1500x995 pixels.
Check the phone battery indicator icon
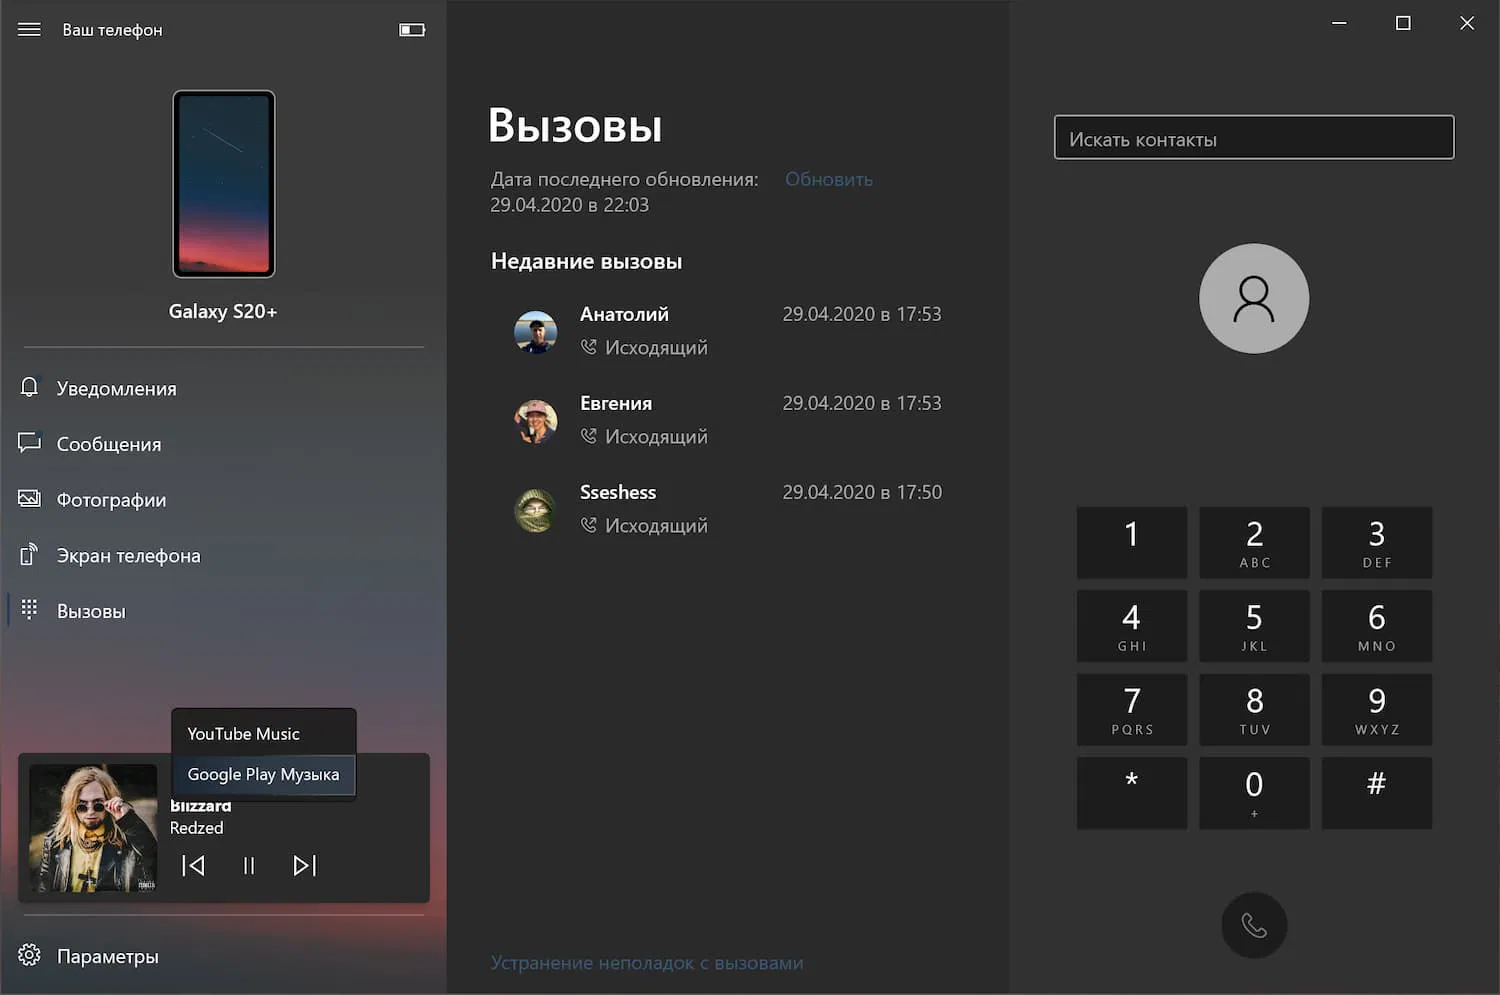(x=412, y=30)
